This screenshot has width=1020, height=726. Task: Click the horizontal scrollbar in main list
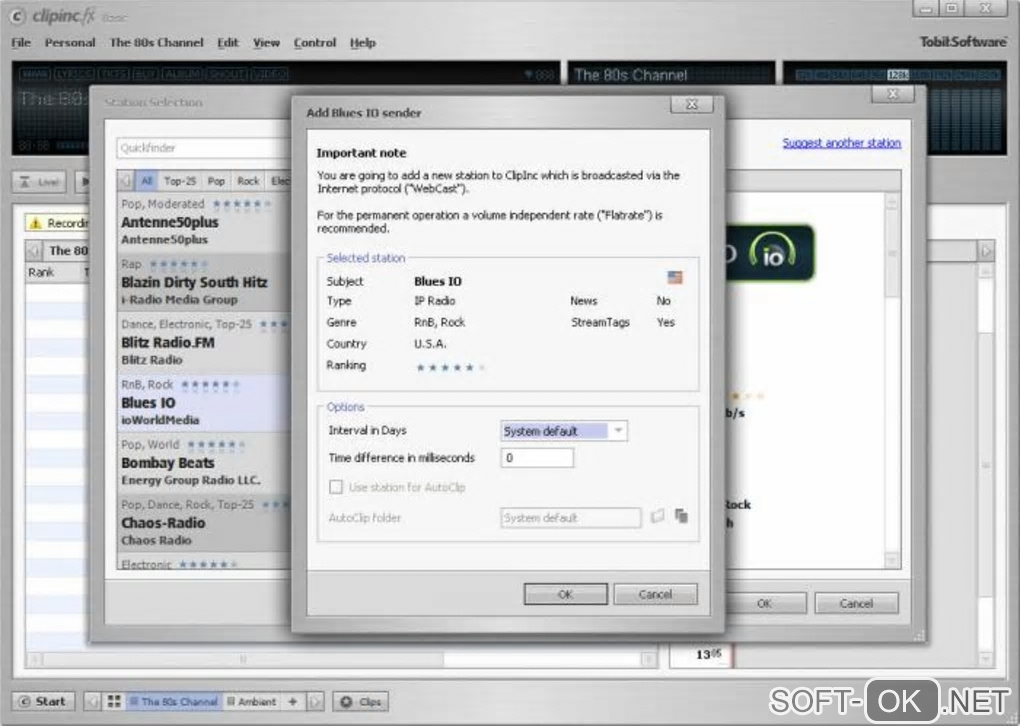coord(342,659)
